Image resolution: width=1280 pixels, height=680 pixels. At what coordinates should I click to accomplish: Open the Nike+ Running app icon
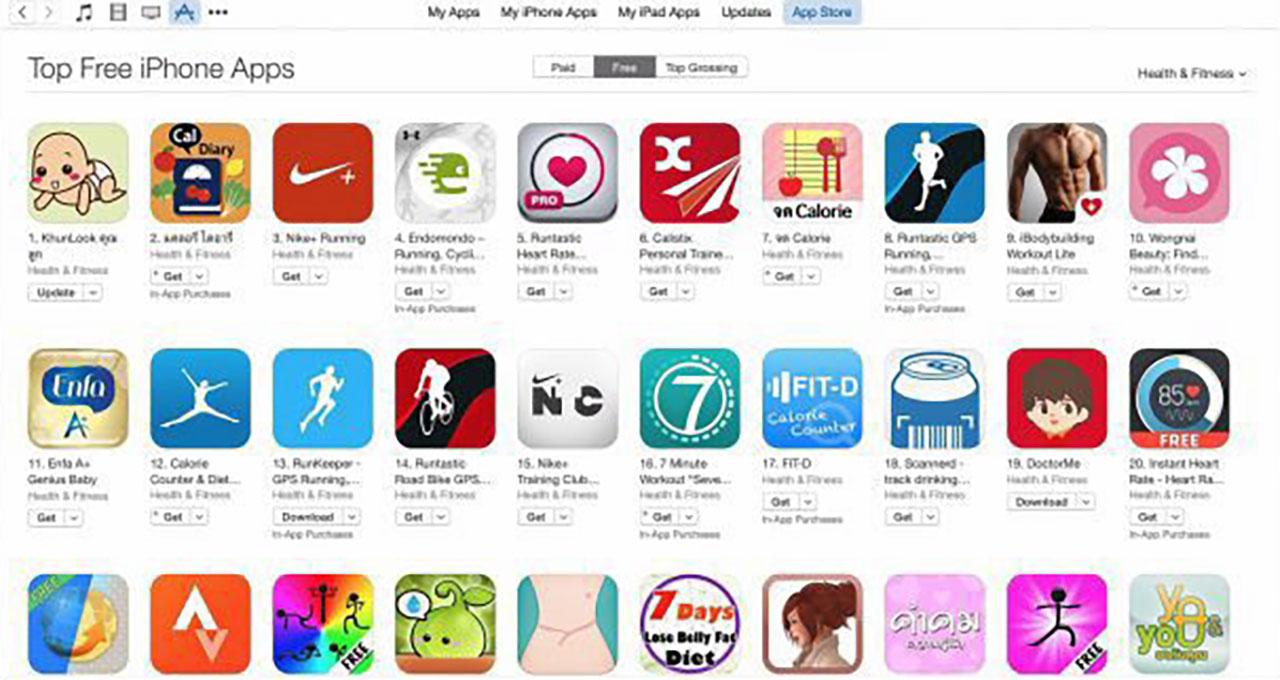[x=322, y=173]
